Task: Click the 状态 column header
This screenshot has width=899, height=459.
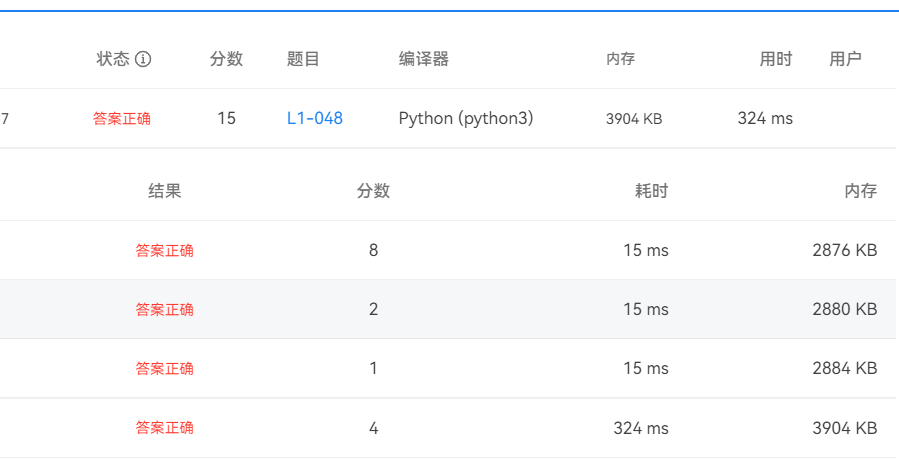Action: click(113, 59)
